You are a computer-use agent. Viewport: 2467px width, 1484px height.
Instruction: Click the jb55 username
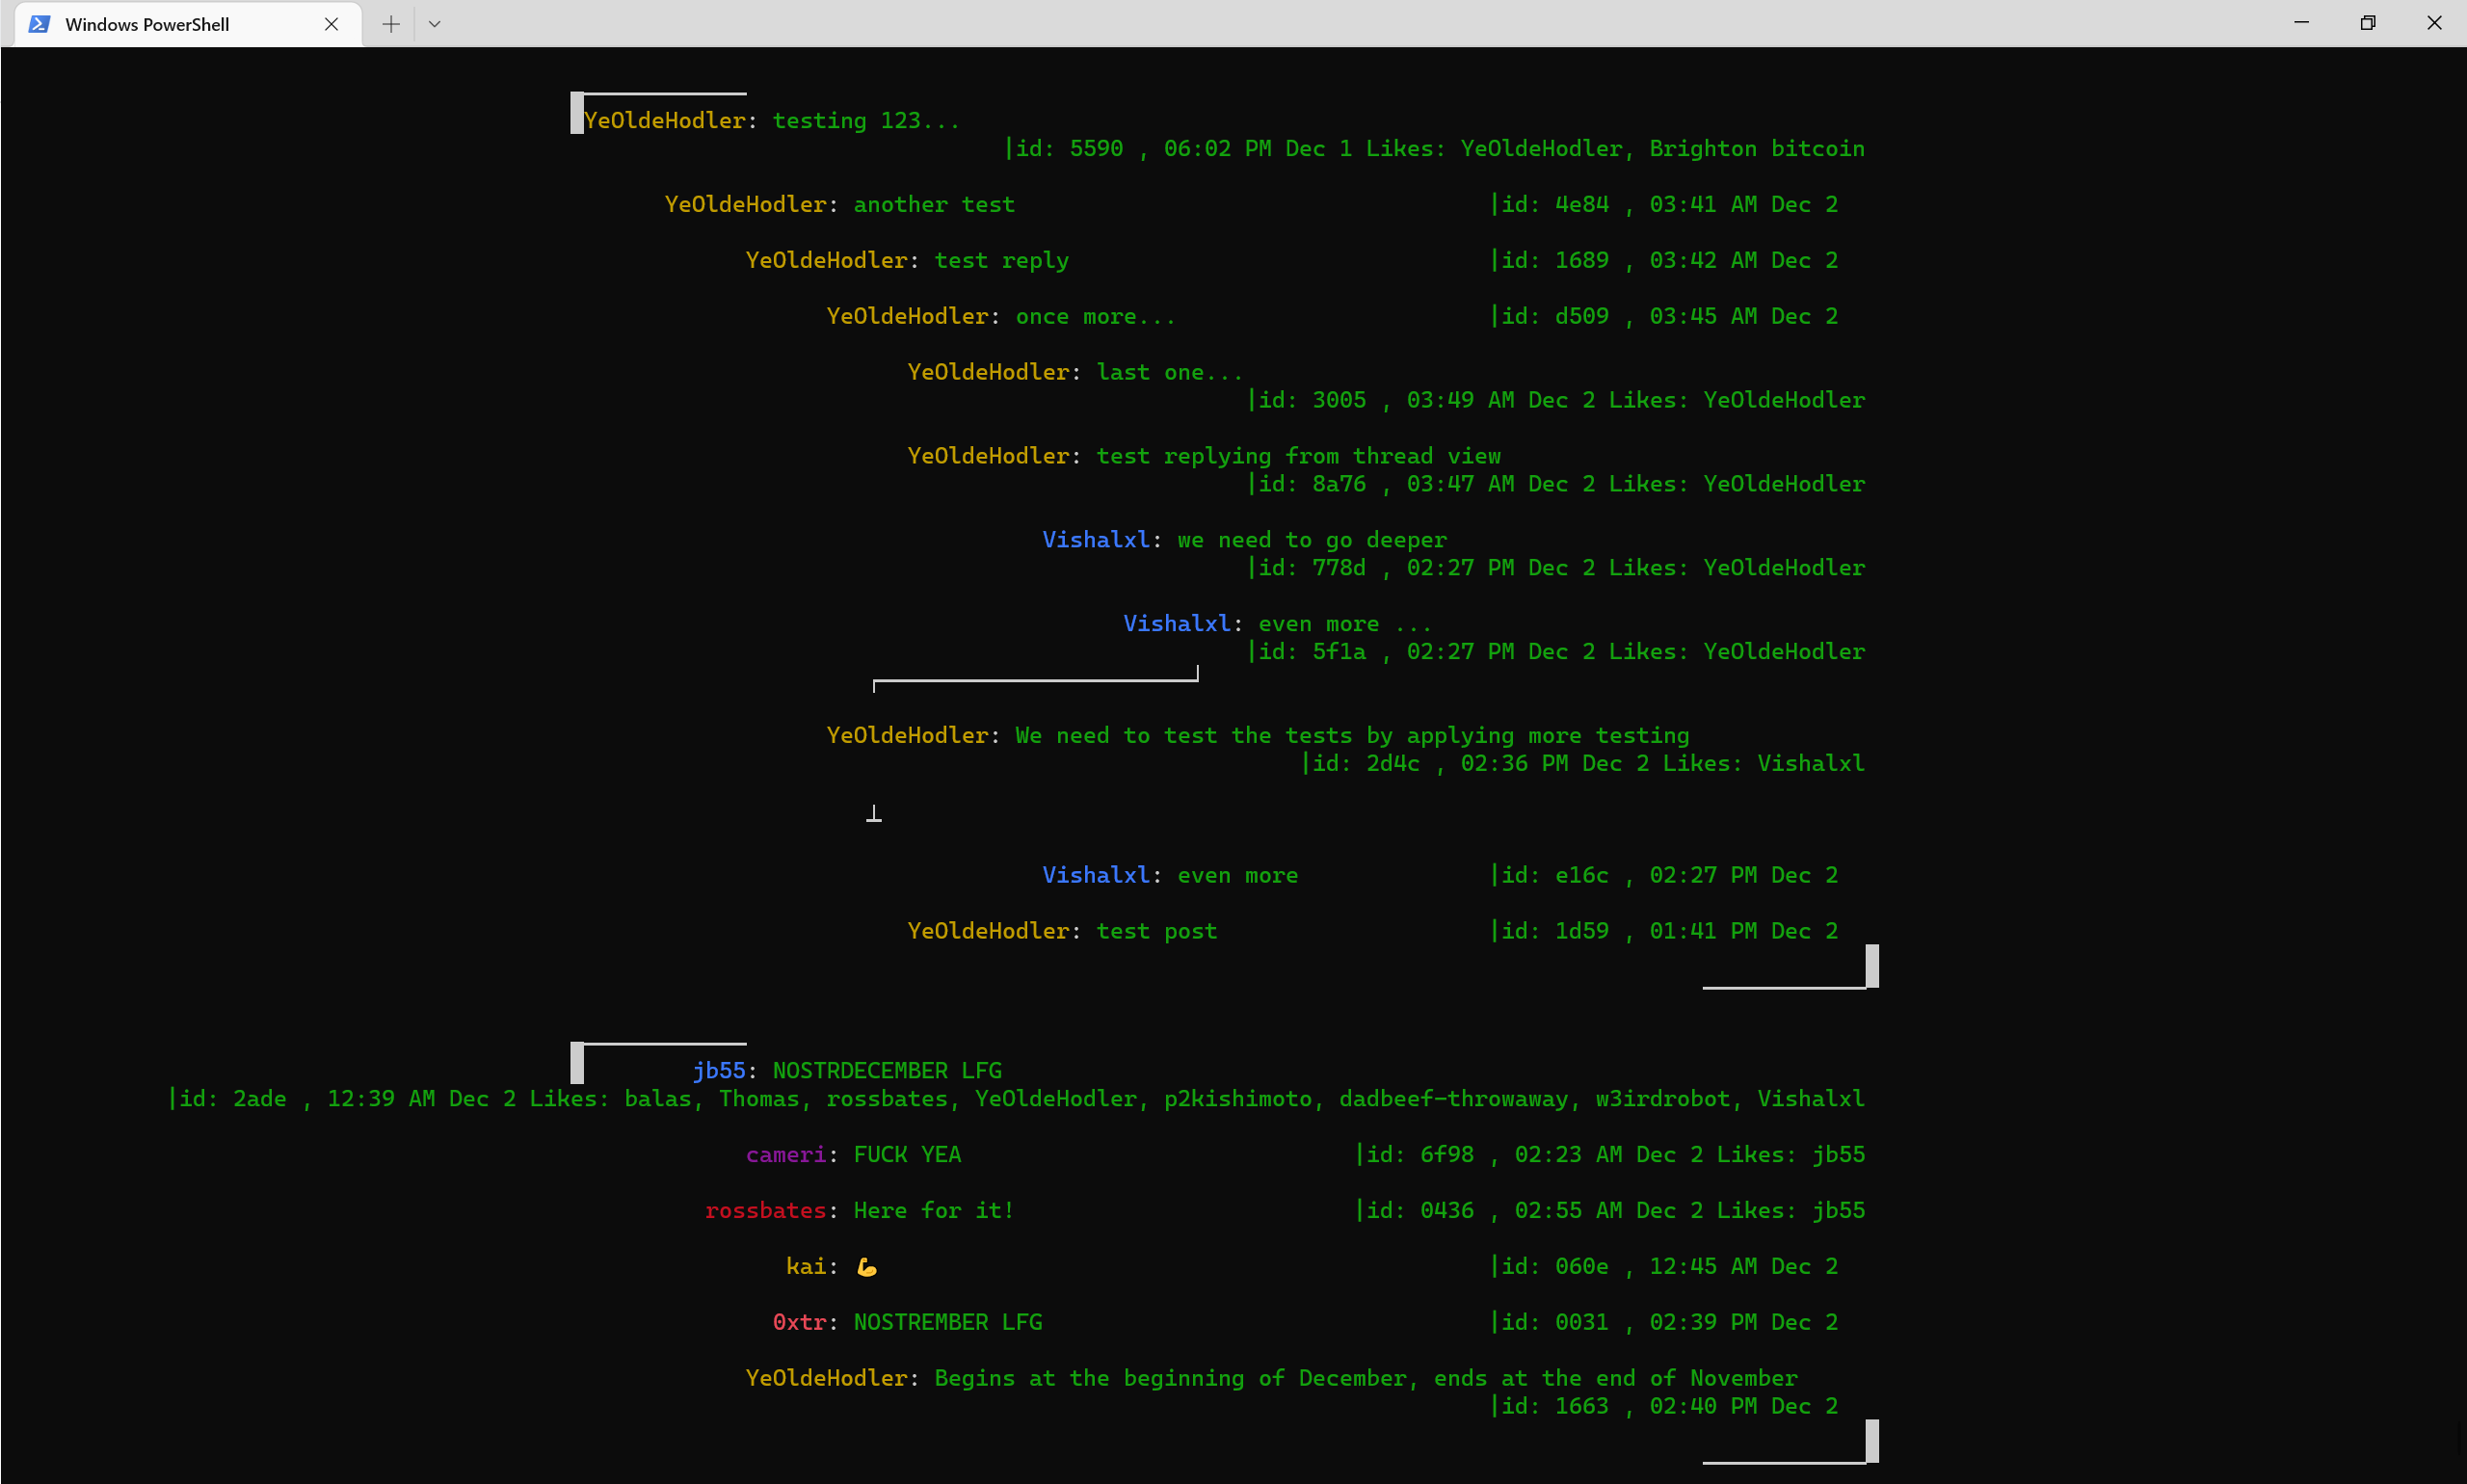pos(718,1071)
